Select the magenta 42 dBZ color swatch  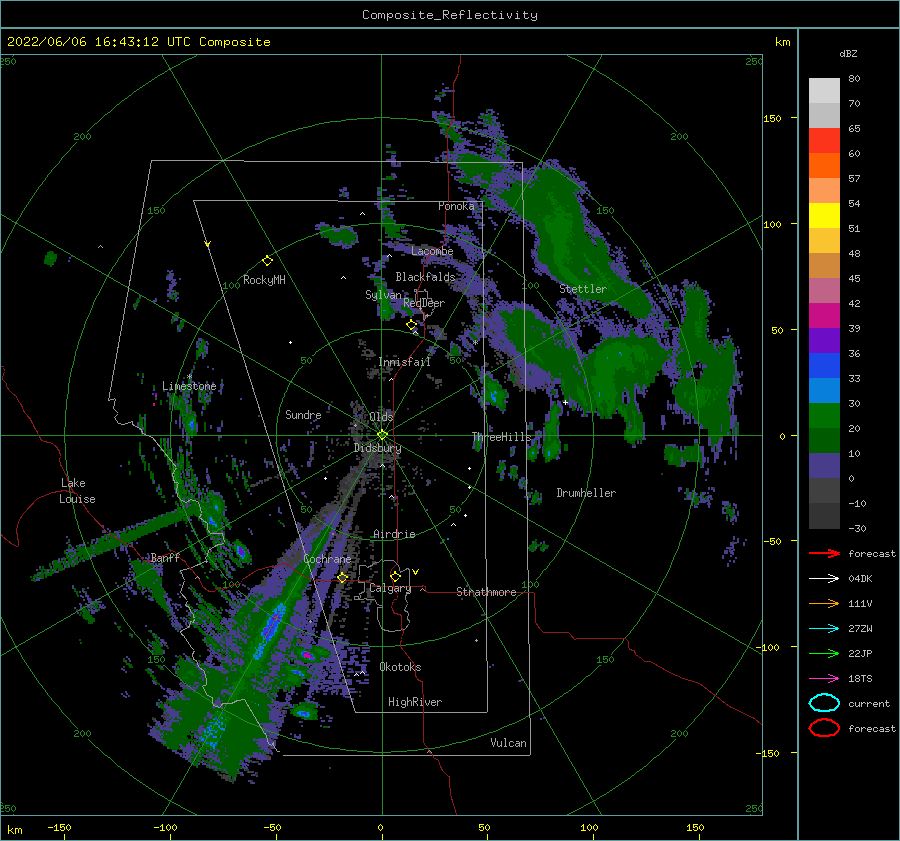[x=824, y=315]
